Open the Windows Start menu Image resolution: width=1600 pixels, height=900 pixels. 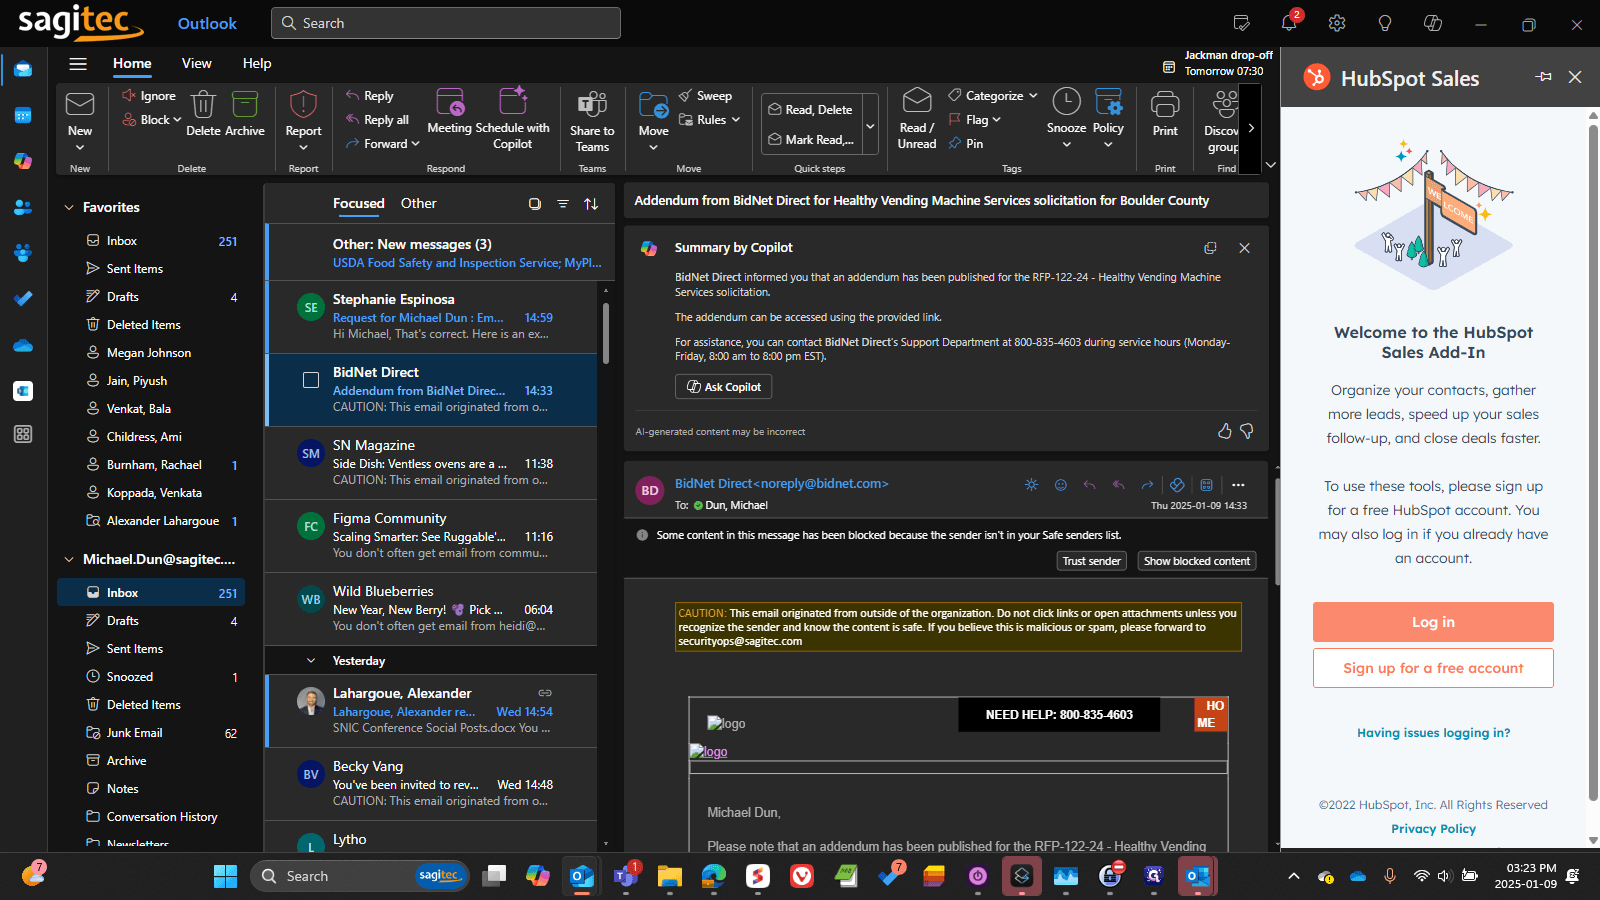click(225, 876)
